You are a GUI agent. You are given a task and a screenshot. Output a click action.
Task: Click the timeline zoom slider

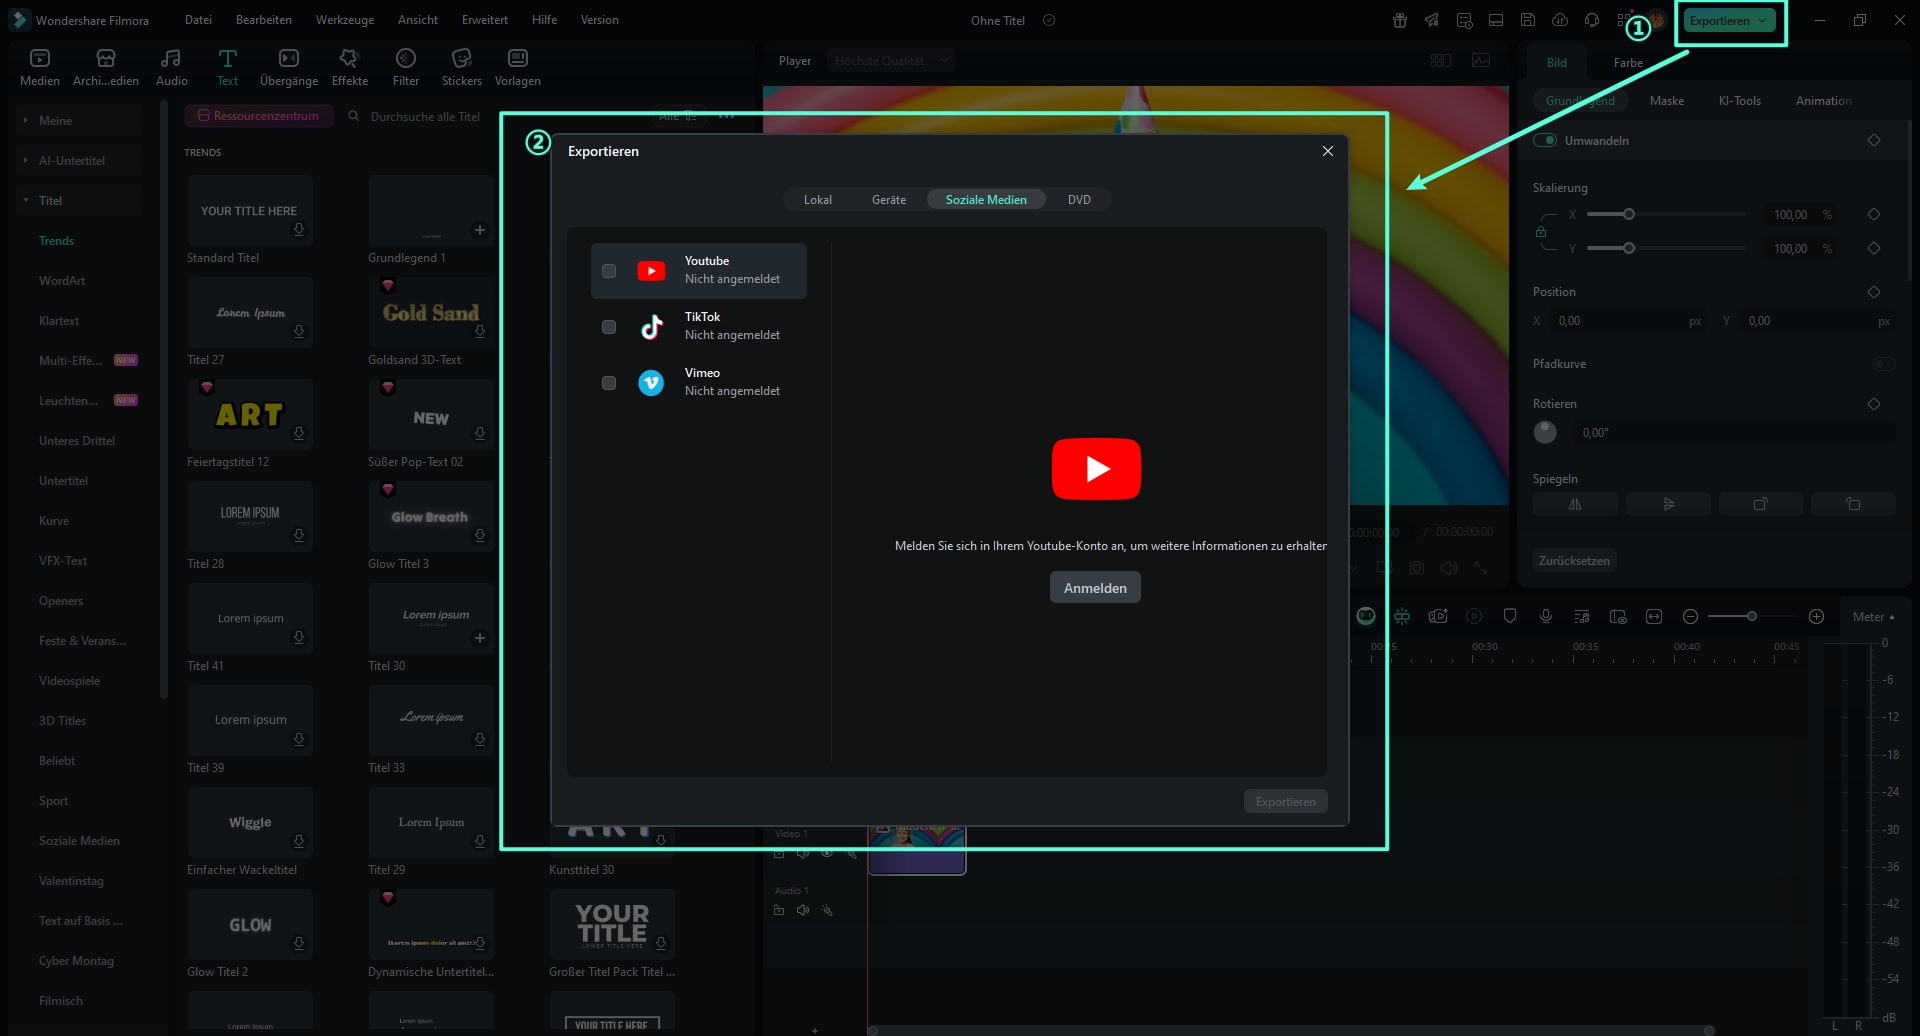coord(1751,616)
